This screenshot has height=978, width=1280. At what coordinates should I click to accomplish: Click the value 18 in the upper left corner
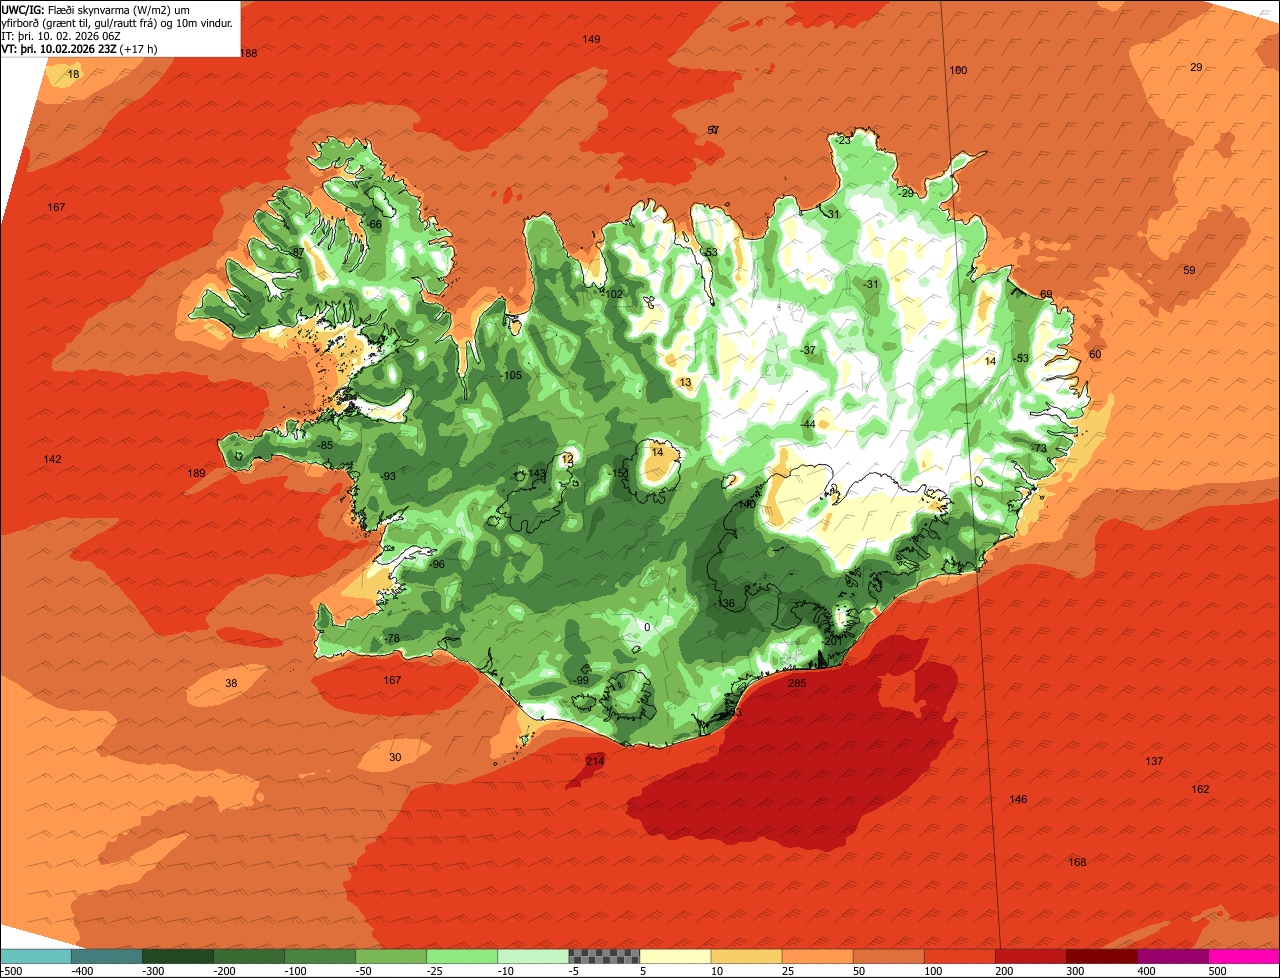(73, 75)
